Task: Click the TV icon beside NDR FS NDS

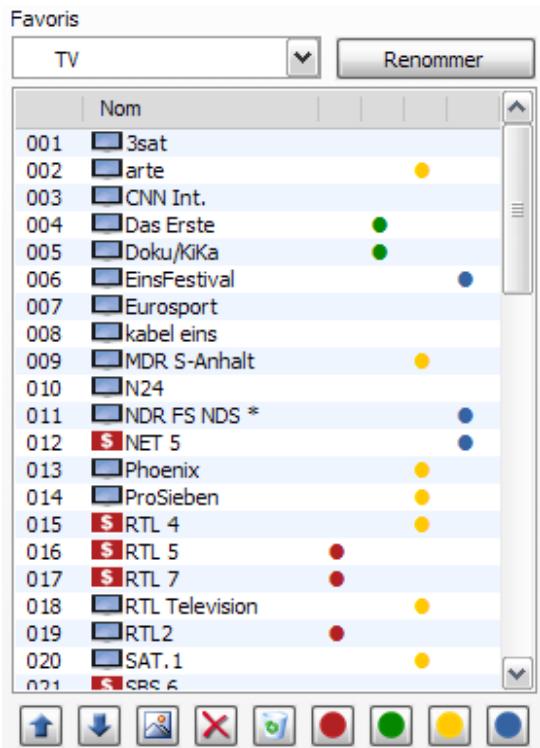Action: click(x=106, y=415)
